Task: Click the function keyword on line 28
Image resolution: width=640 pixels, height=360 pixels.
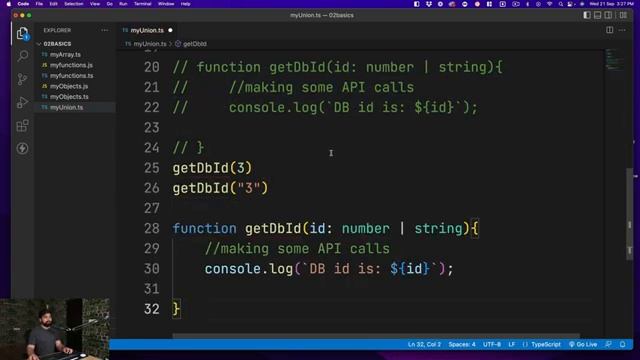Action: coord(204,228)
